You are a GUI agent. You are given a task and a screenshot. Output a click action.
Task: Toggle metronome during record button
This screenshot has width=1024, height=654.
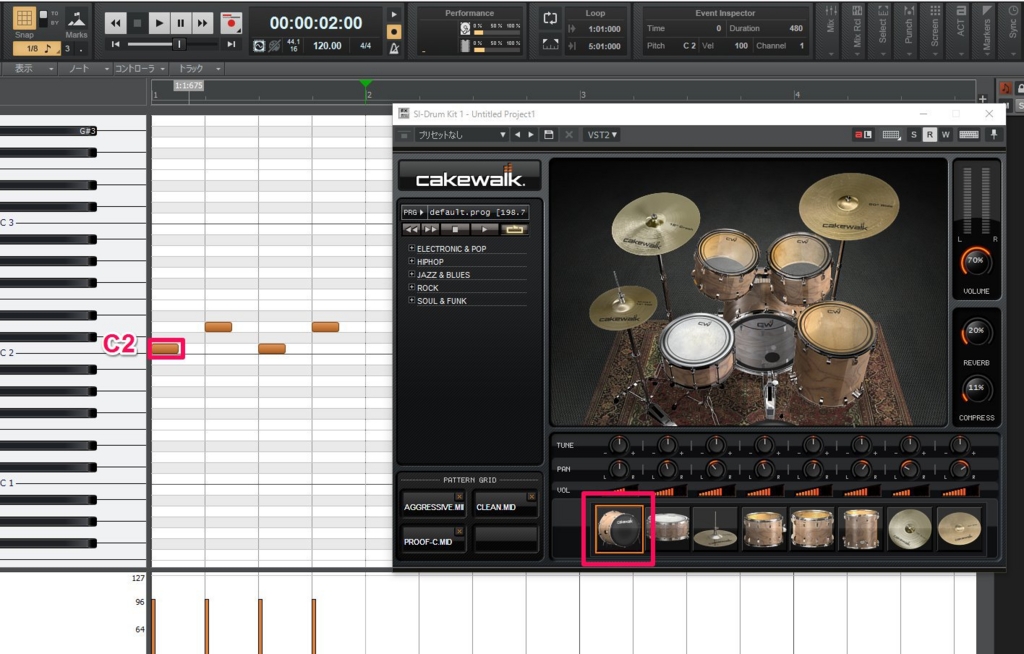click(394, 31)
